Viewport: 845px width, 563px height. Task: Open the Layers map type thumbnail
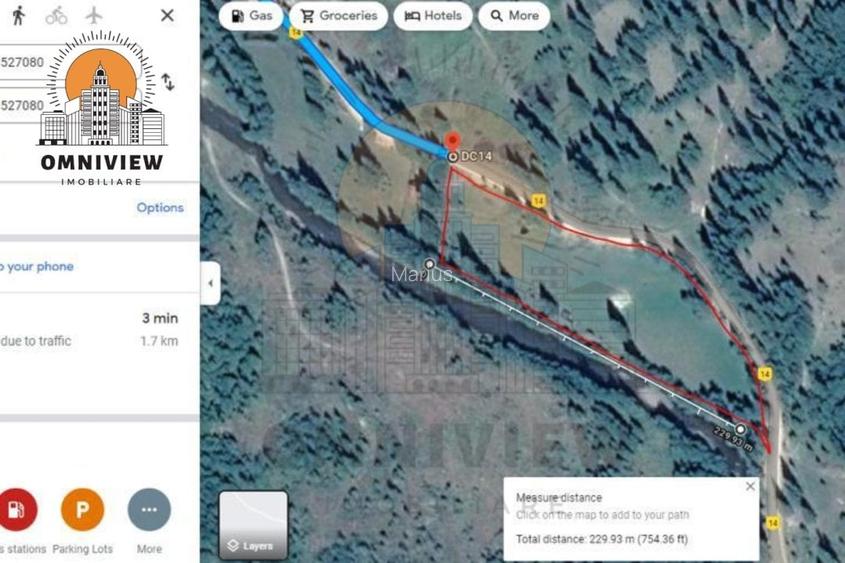coord(253,525)
